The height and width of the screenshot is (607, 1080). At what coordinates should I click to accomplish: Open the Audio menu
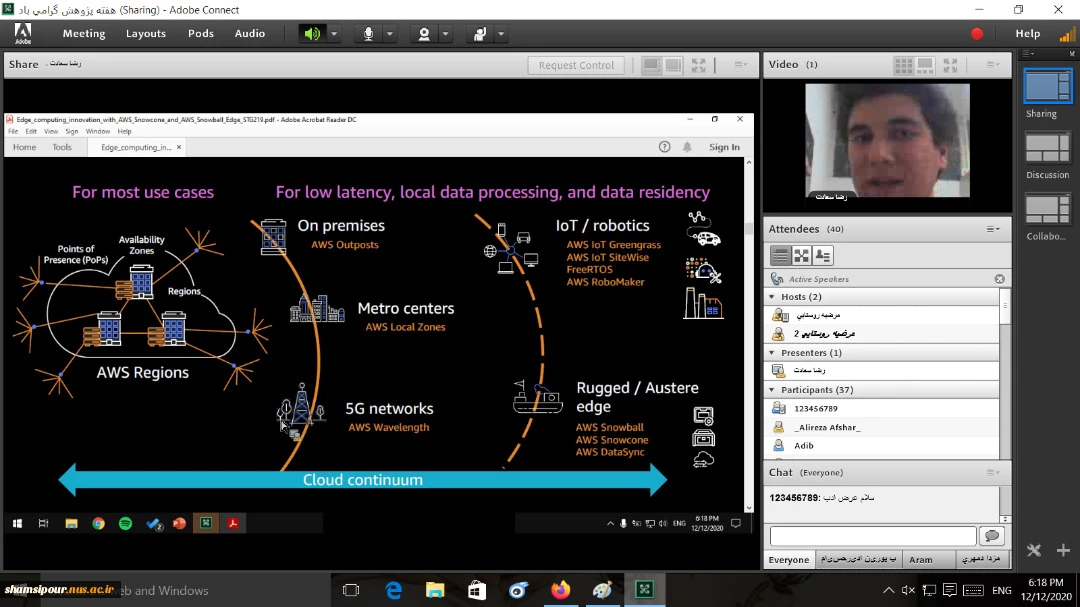tap(249, 33)
